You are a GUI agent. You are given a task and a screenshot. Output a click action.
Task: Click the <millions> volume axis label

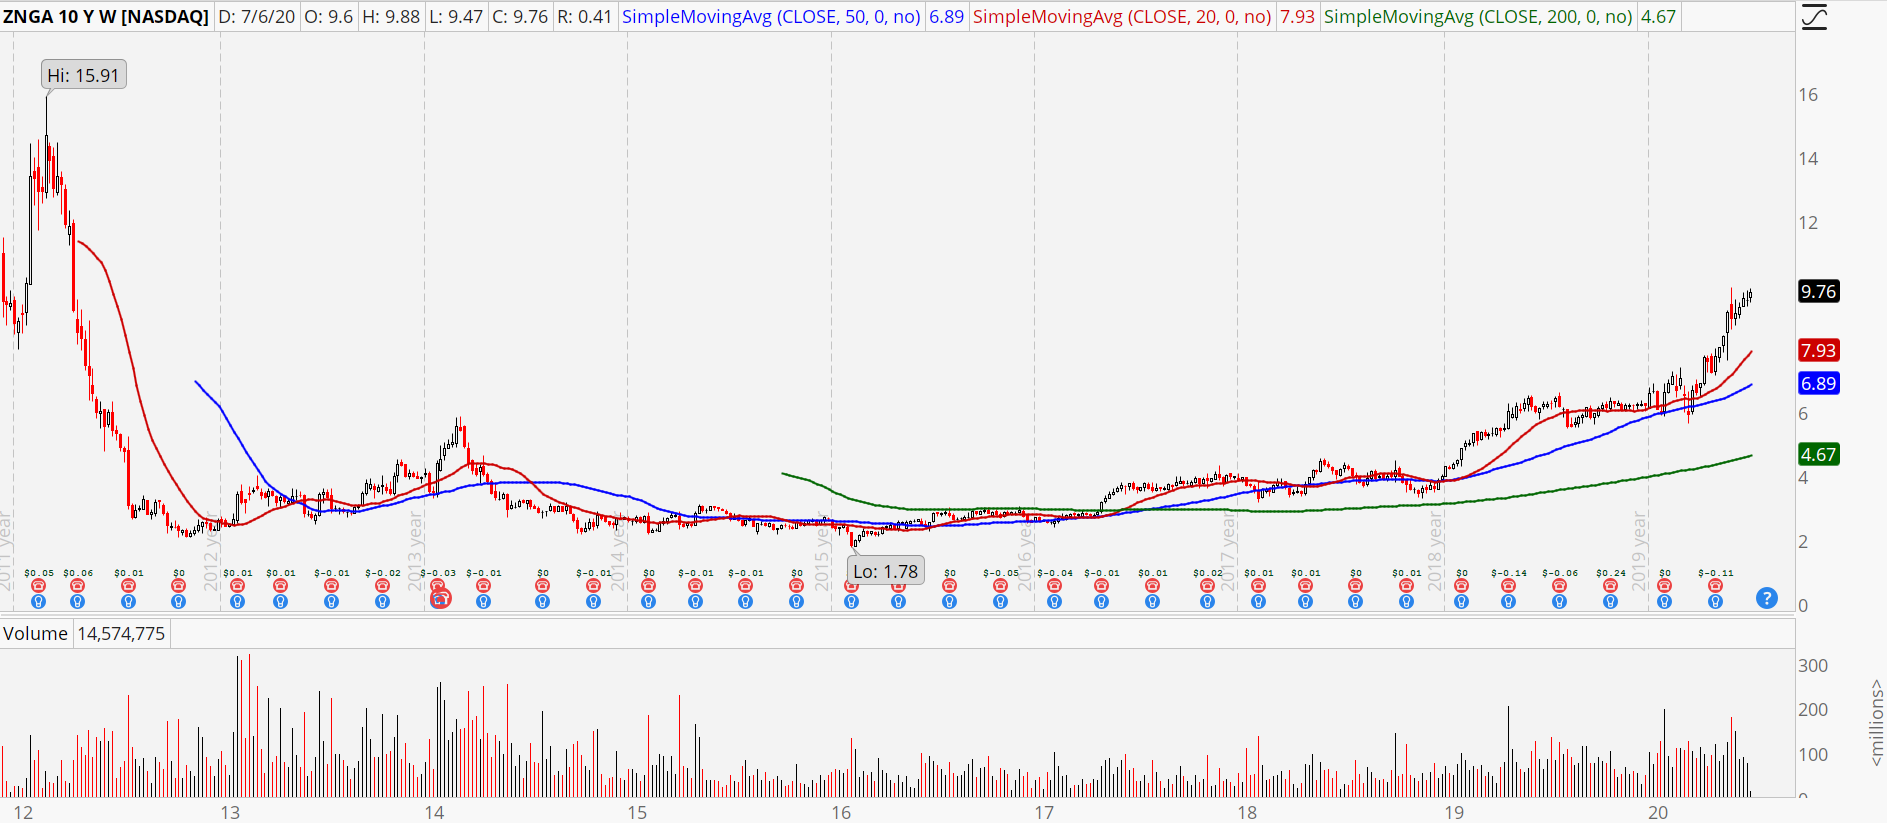pos(1876,722)
